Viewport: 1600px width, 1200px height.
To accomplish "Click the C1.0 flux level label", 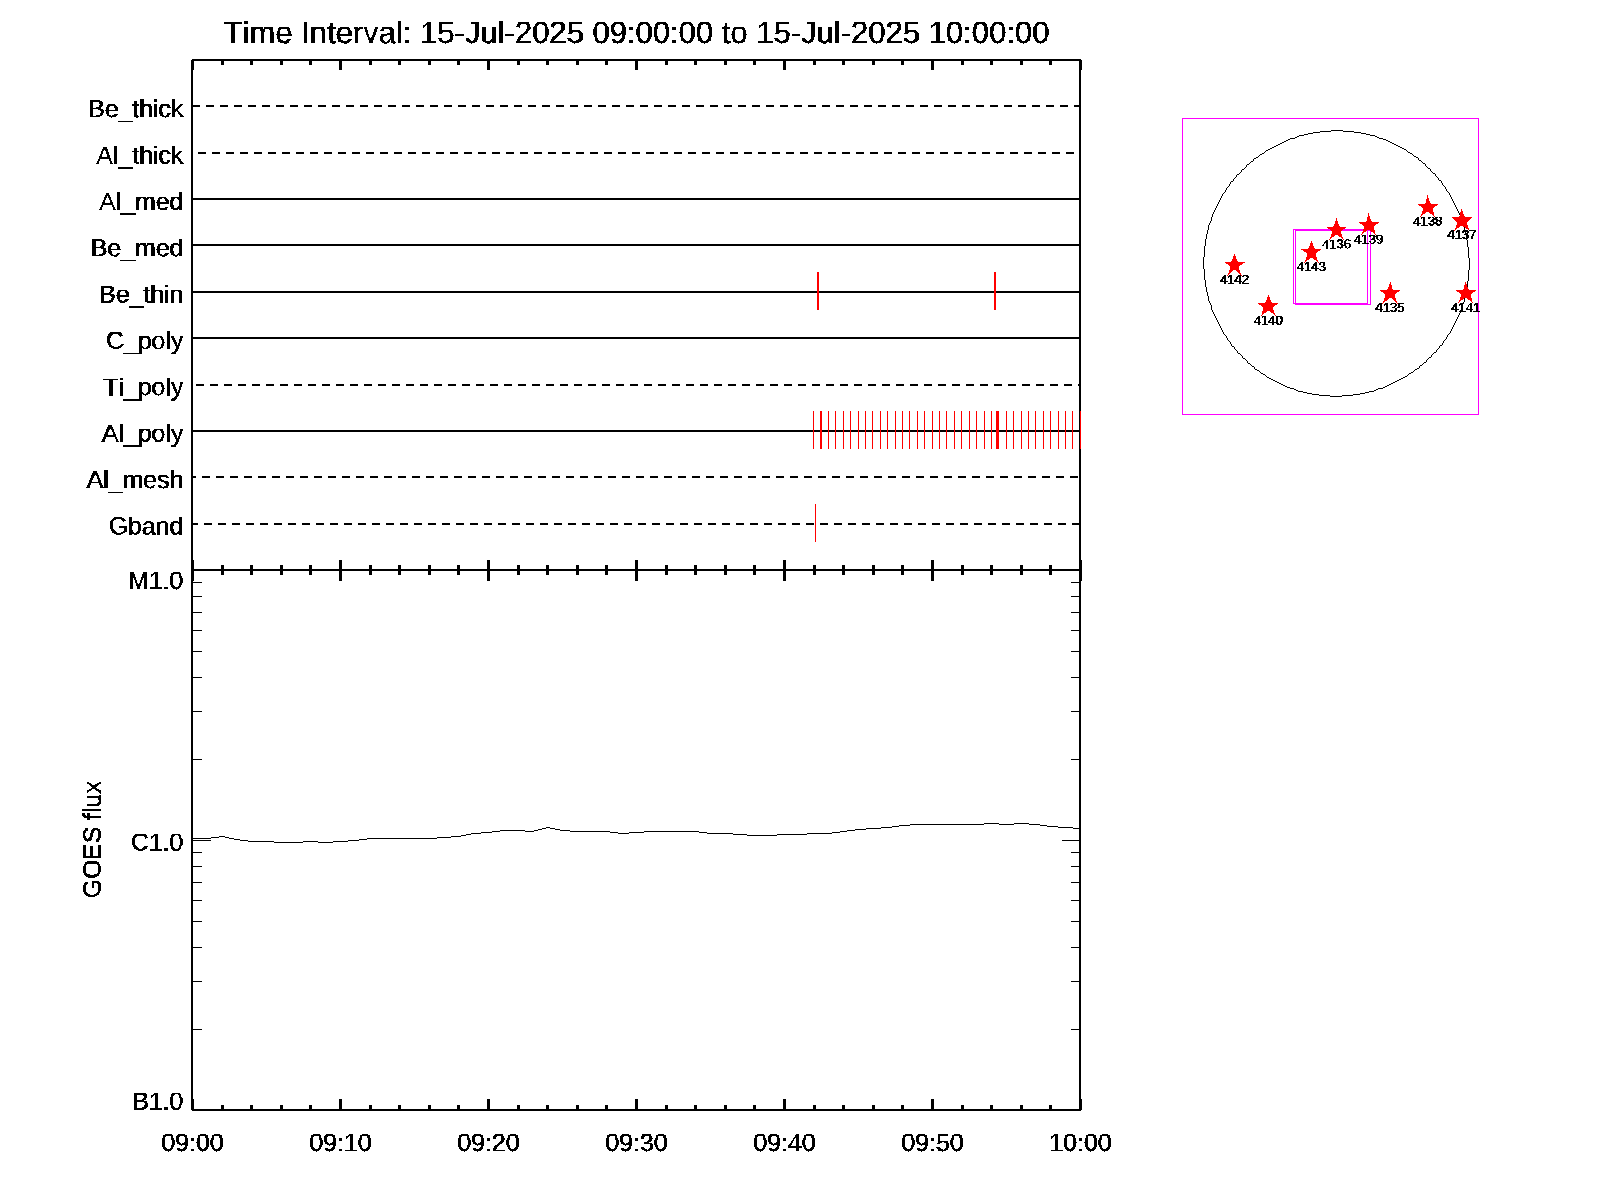I will [157, 843].
